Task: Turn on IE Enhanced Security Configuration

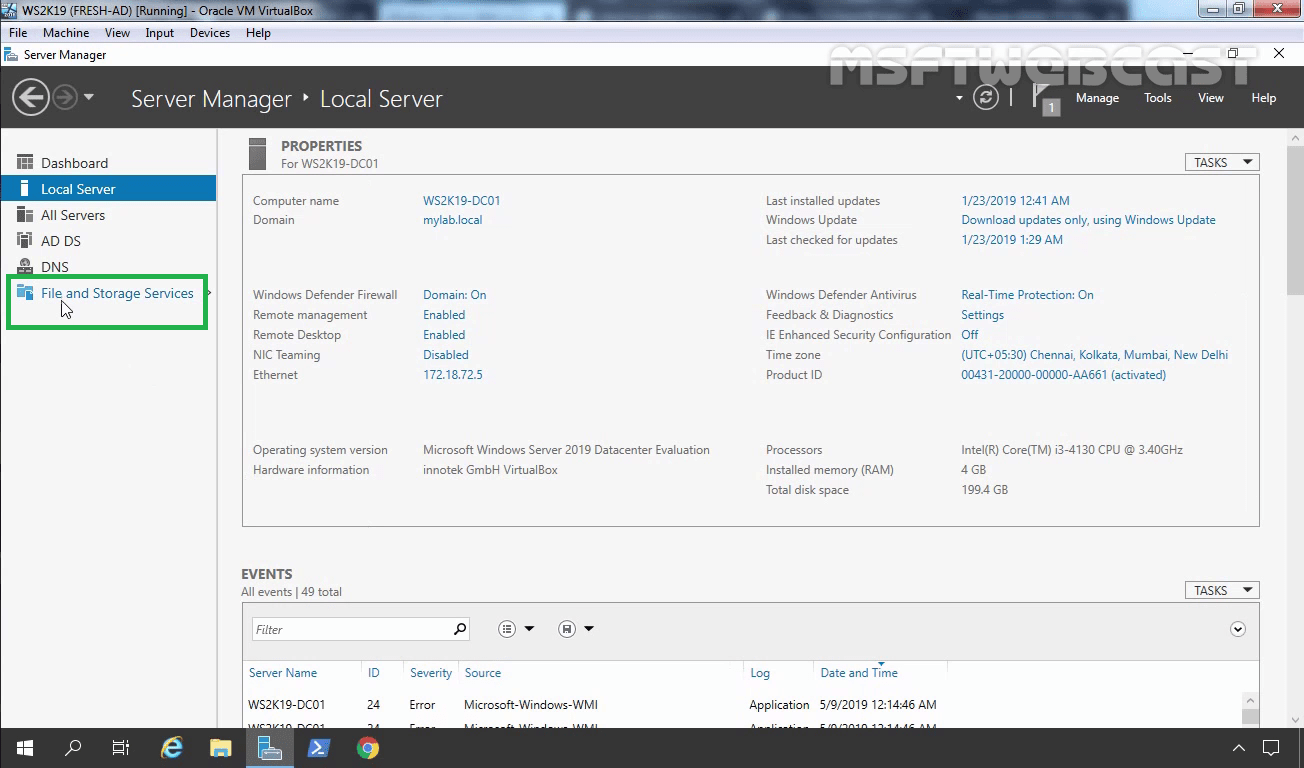Action: [969, 334]
